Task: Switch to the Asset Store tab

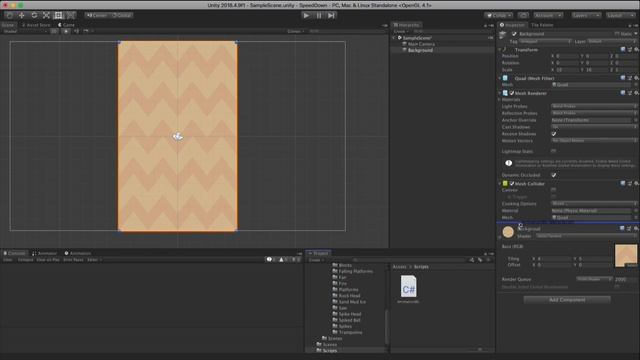Action: click(x=36, y=25)
